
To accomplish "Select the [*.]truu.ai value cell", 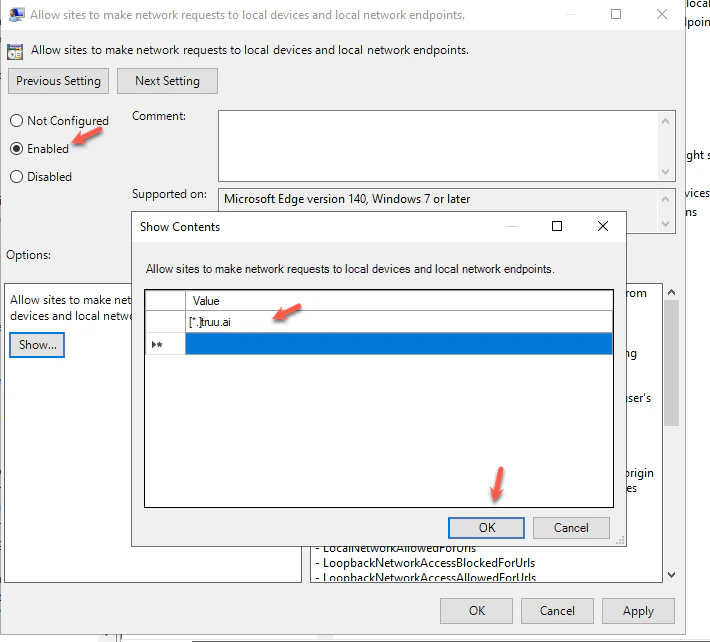I will point(398,322).
